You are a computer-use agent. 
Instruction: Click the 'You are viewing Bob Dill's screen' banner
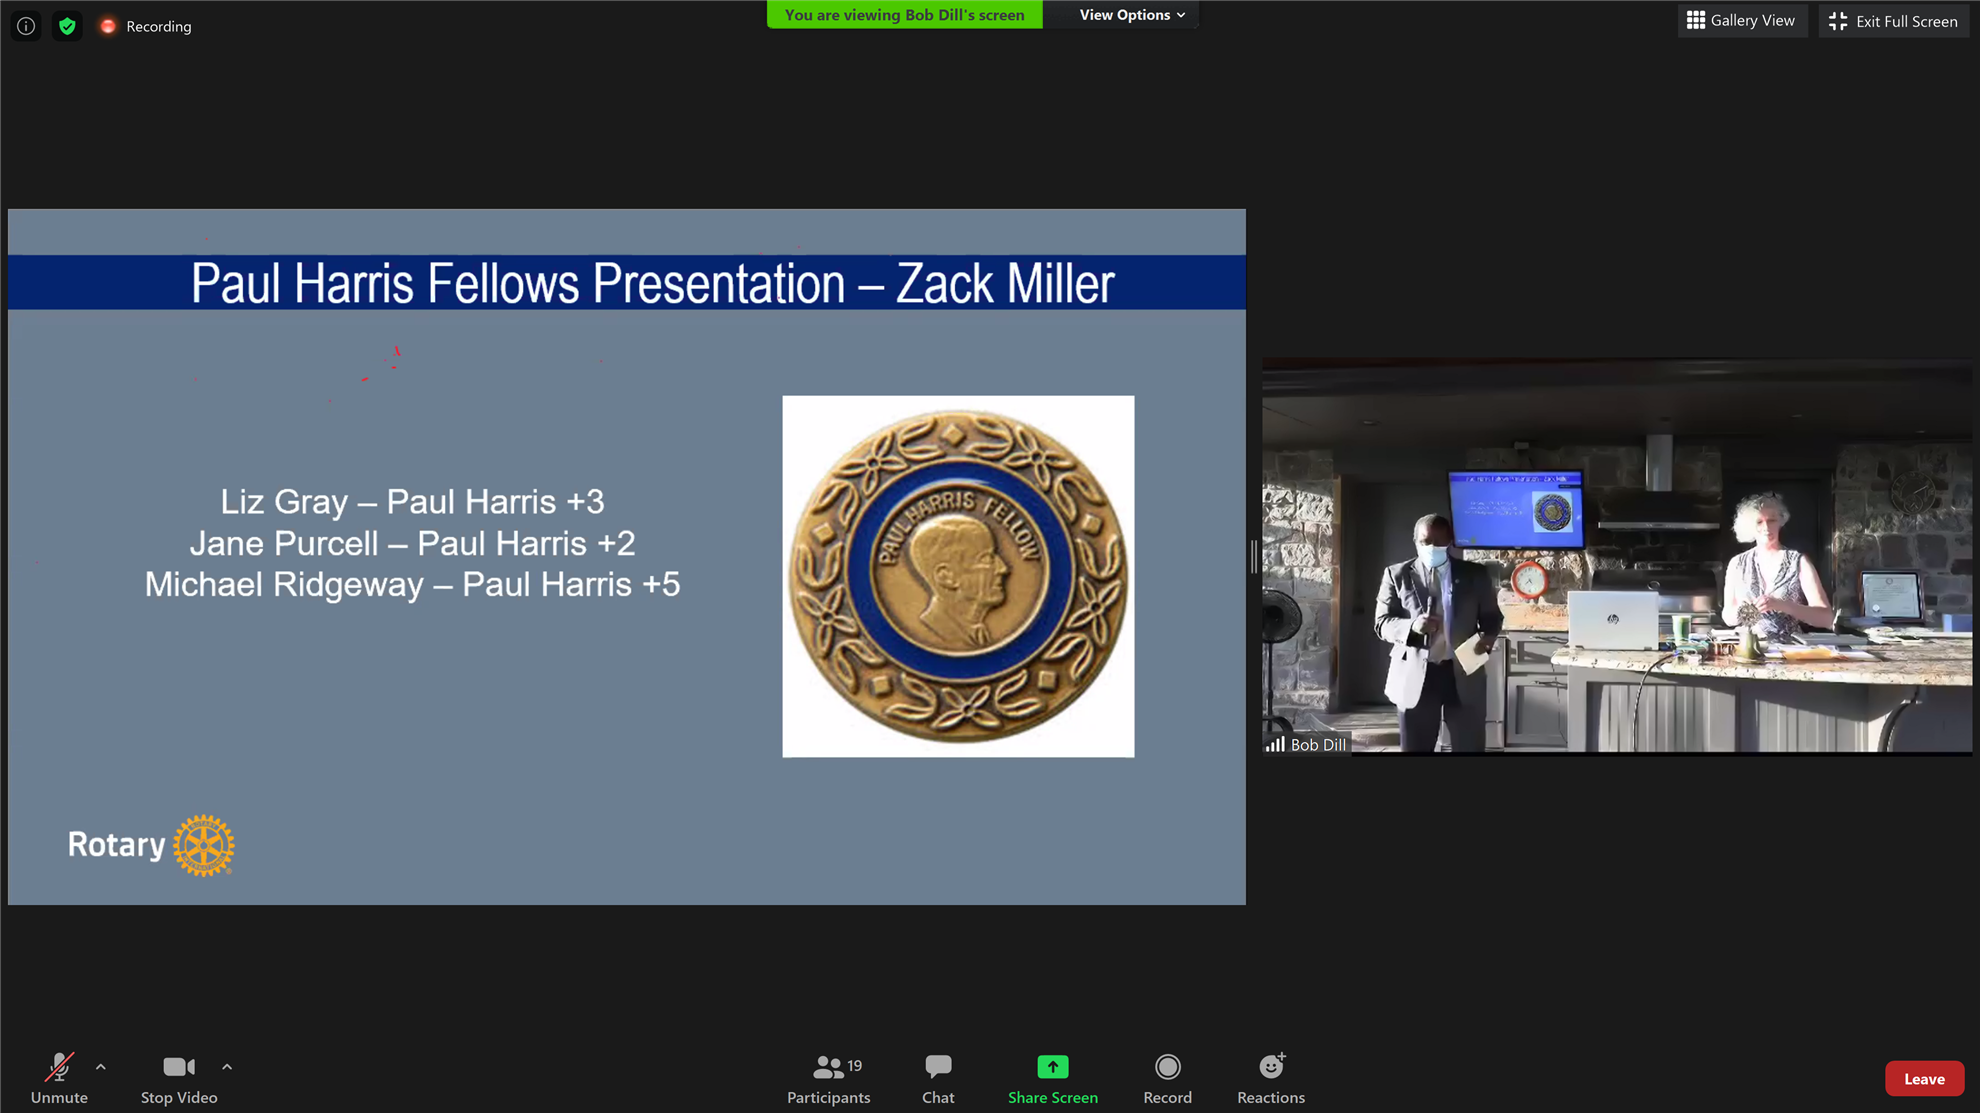904,15
